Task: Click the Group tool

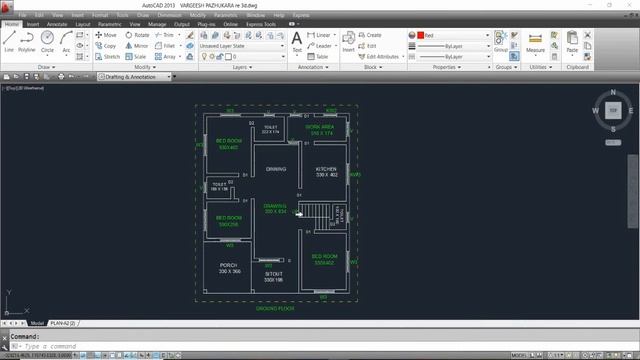Action: point(500,42)
